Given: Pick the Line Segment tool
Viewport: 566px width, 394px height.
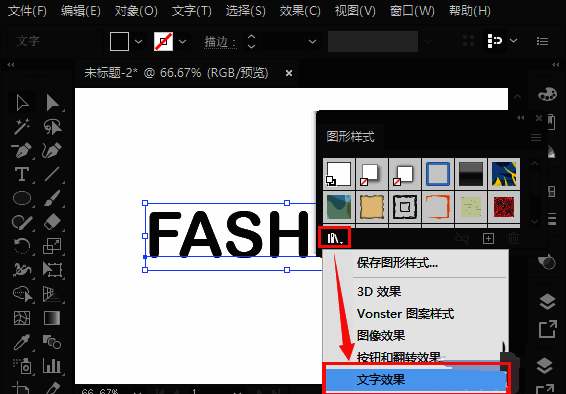Looking at the screenshot, I should point(52,174).
